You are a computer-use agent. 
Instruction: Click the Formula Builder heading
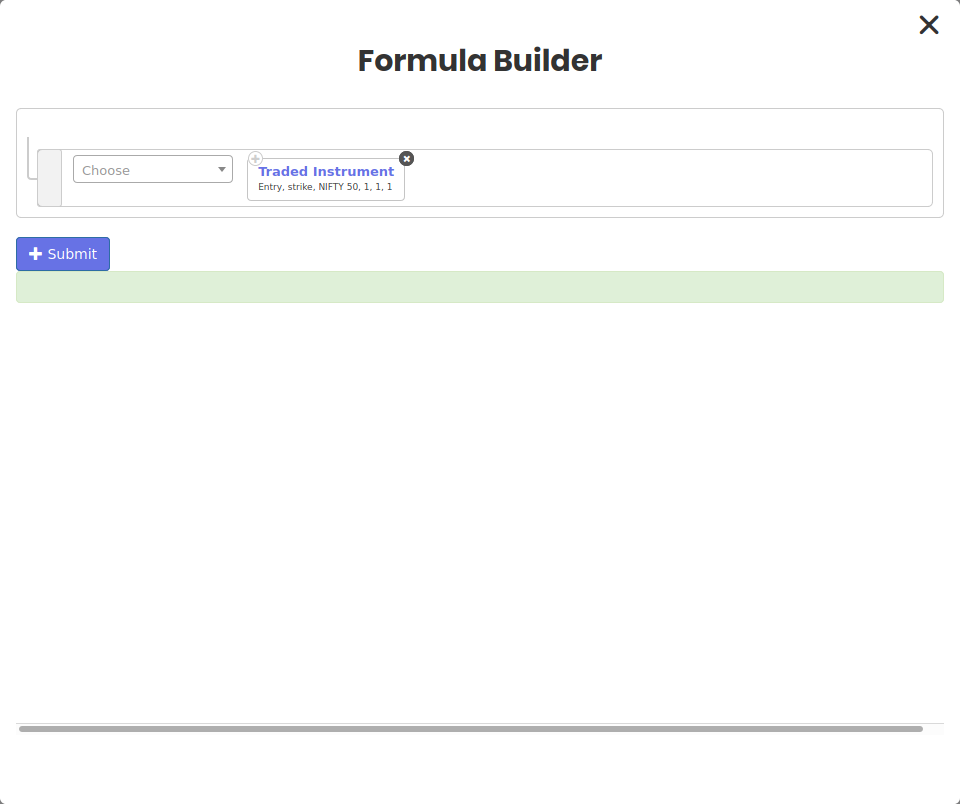[480, 61]
